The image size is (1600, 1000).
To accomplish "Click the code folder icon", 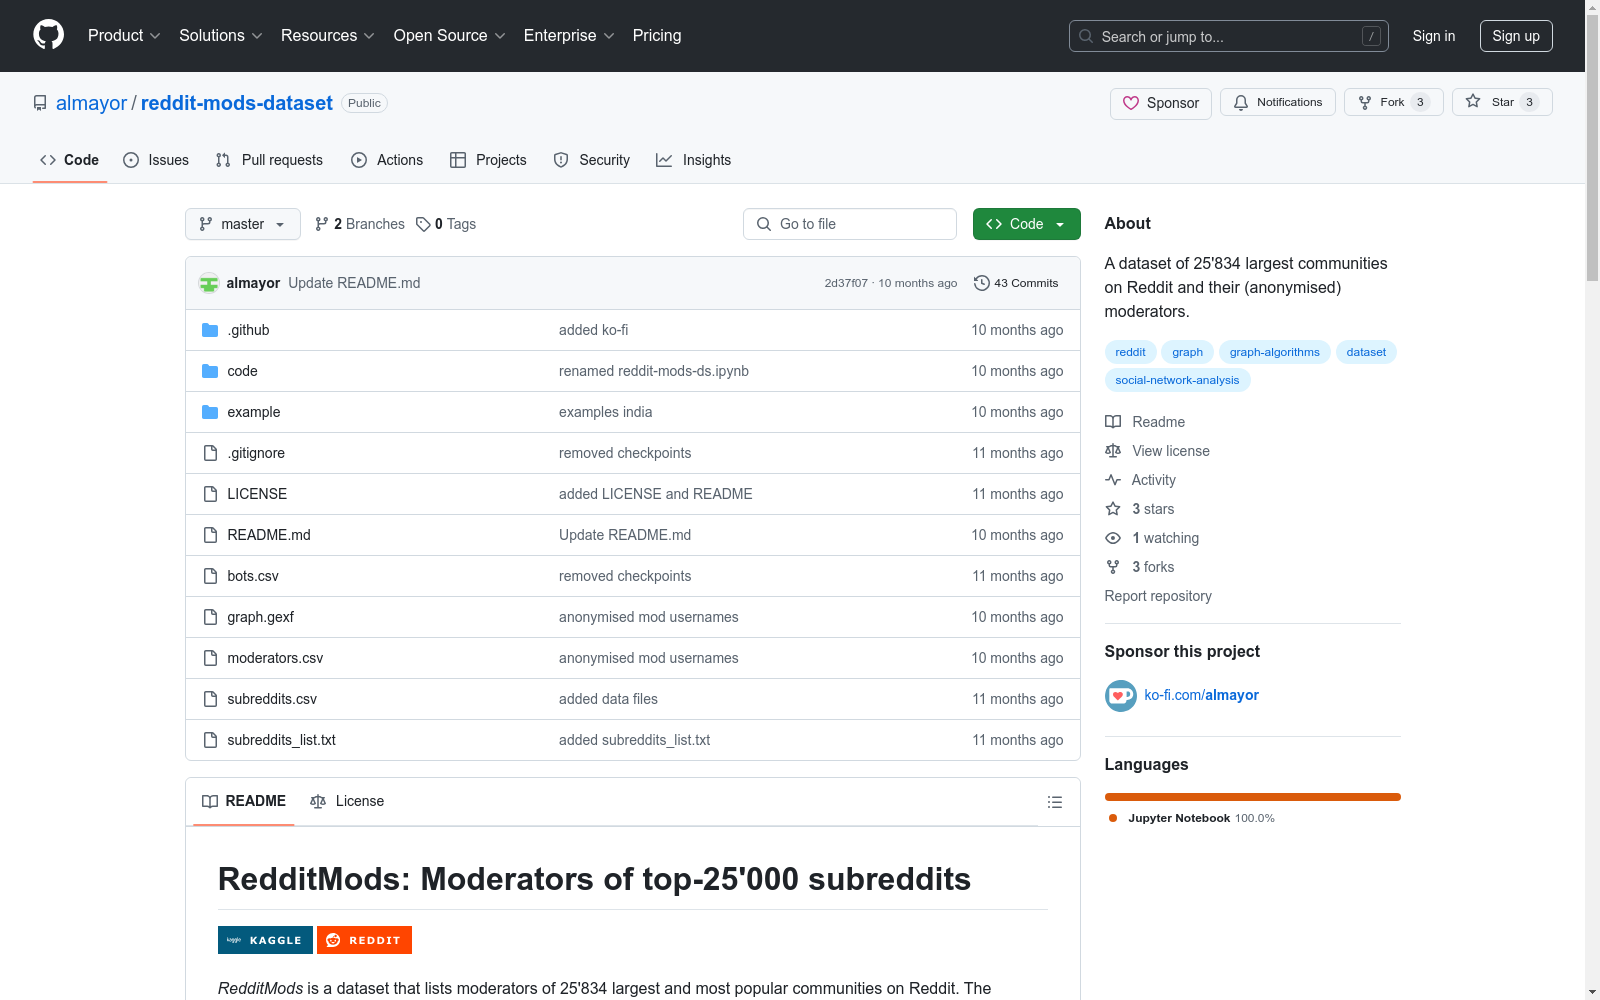I will click(x=210, y=371).
